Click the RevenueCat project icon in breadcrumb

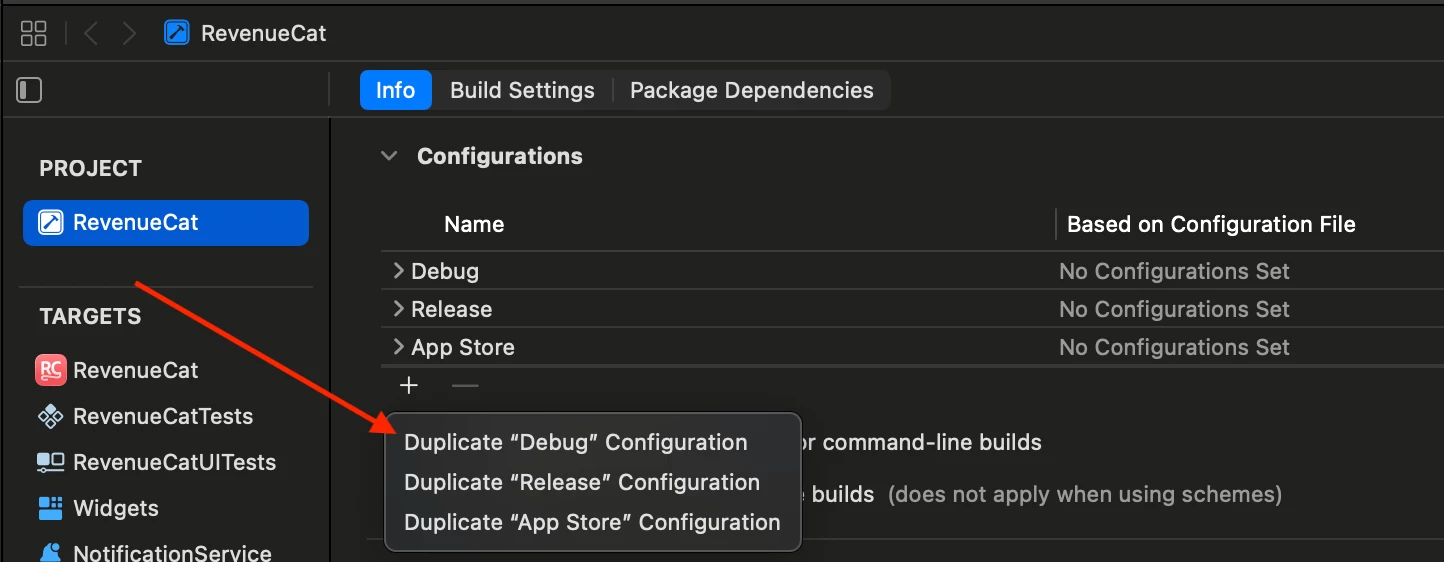coord(177,33)
